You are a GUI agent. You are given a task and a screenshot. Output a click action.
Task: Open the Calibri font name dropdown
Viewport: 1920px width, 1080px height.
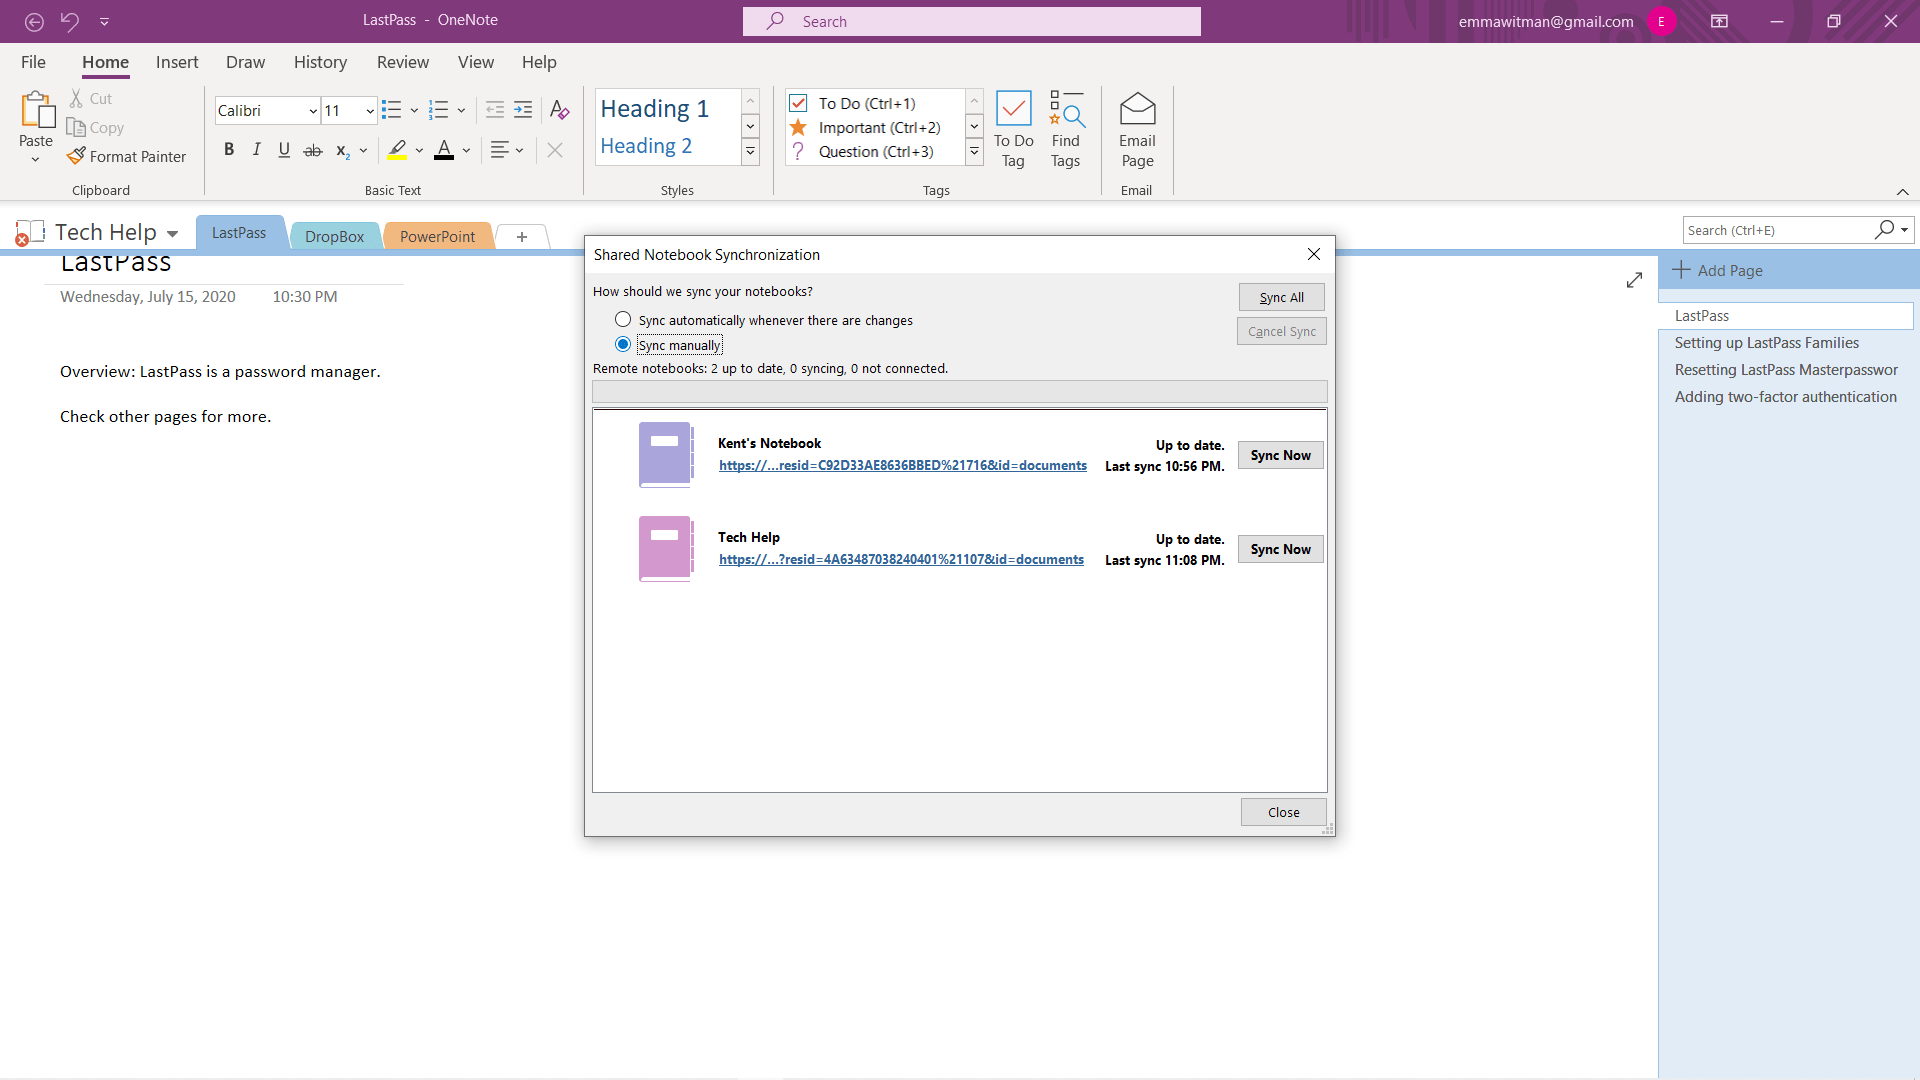point(313,111)
